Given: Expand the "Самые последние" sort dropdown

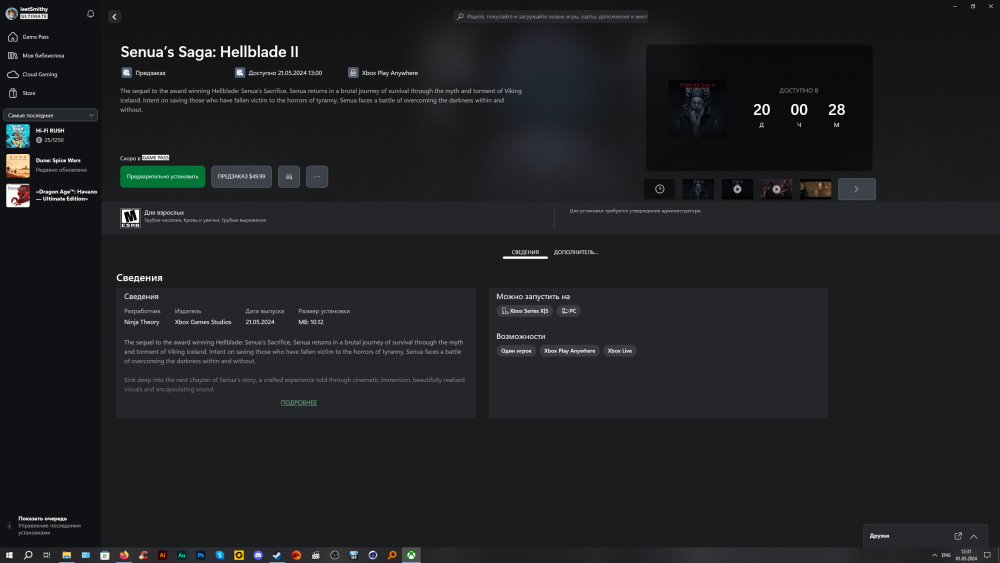Looking at the screenshot, I should click(x=50, y=115).
